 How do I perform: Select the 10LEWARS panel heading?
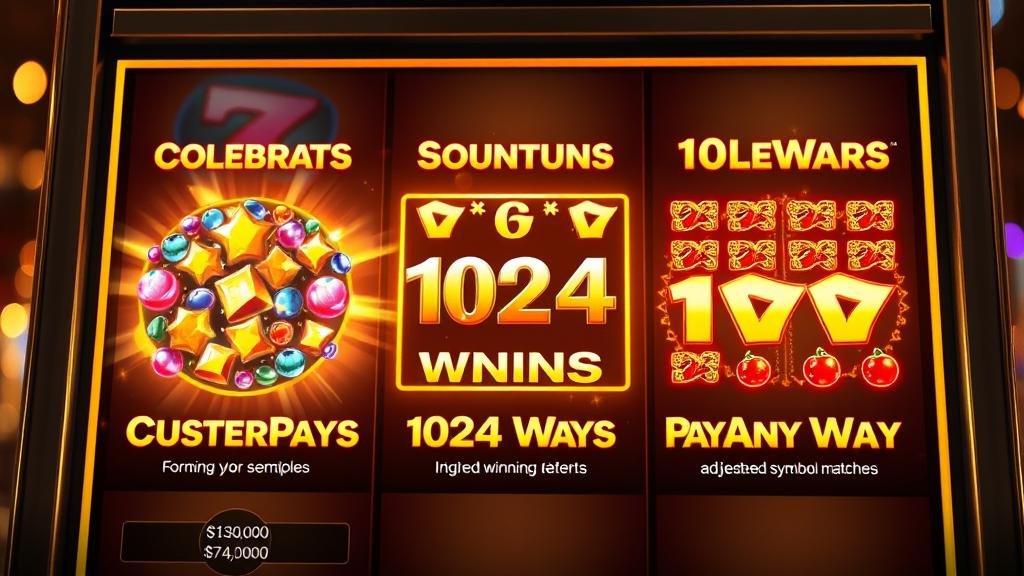tap(783, 155)
